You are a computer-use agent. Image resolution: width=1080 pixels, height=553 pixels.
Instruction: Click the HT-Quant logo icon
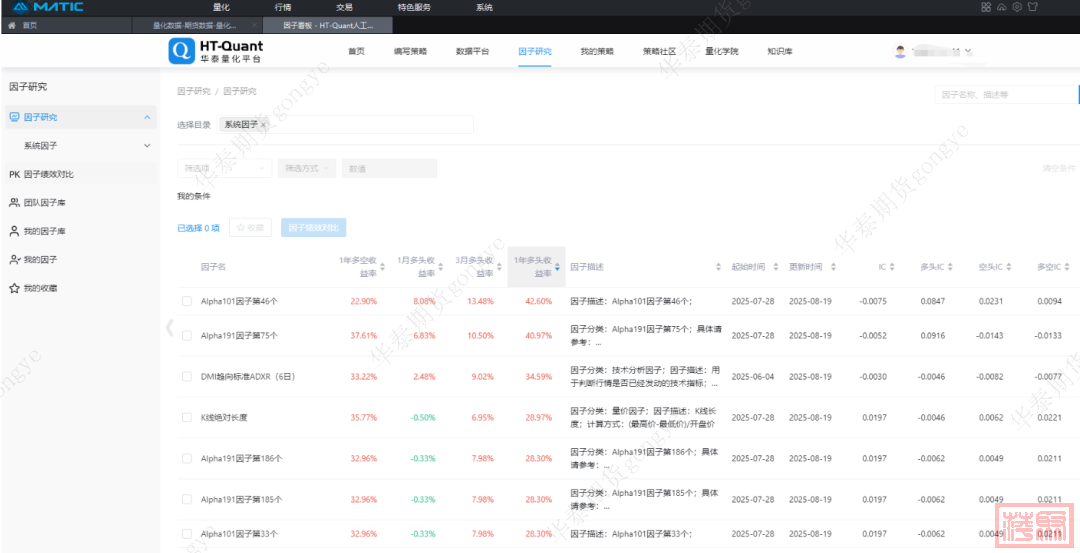point(181,51)
